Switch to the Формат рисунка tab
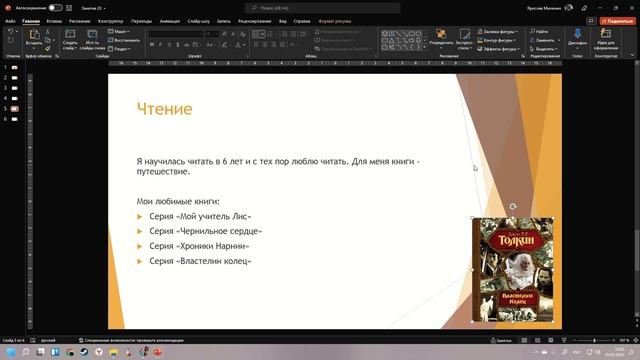The width and height of the screenshot is (640, 360). coord(334,21)
